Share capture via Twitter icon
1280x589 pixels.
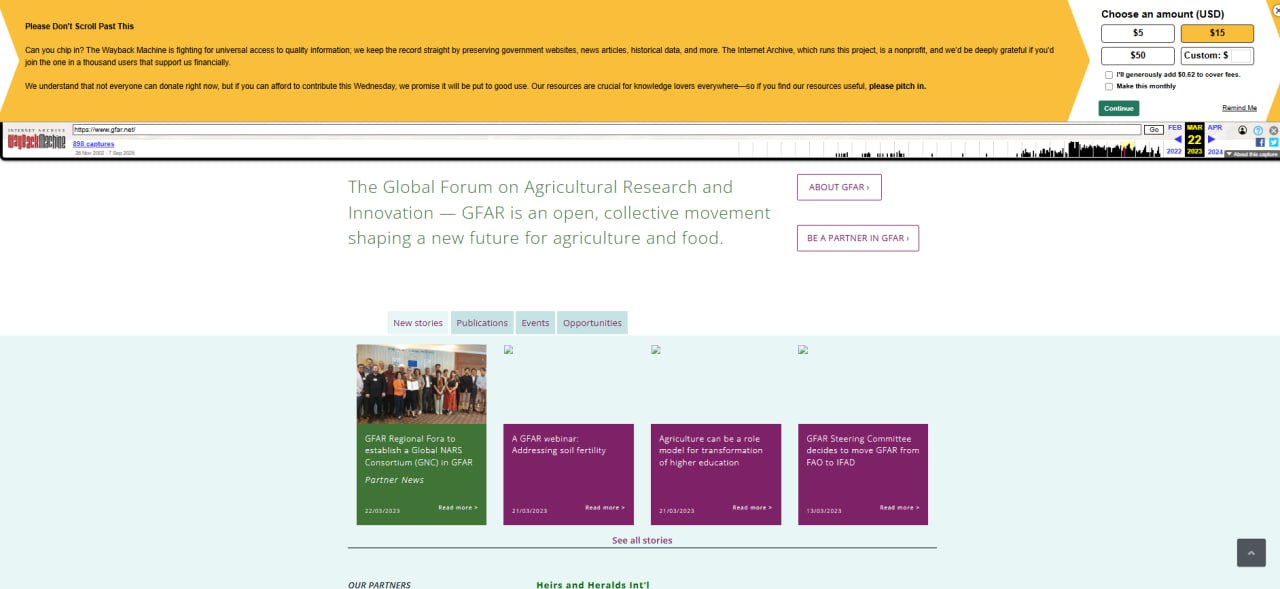coord(1273,143)
